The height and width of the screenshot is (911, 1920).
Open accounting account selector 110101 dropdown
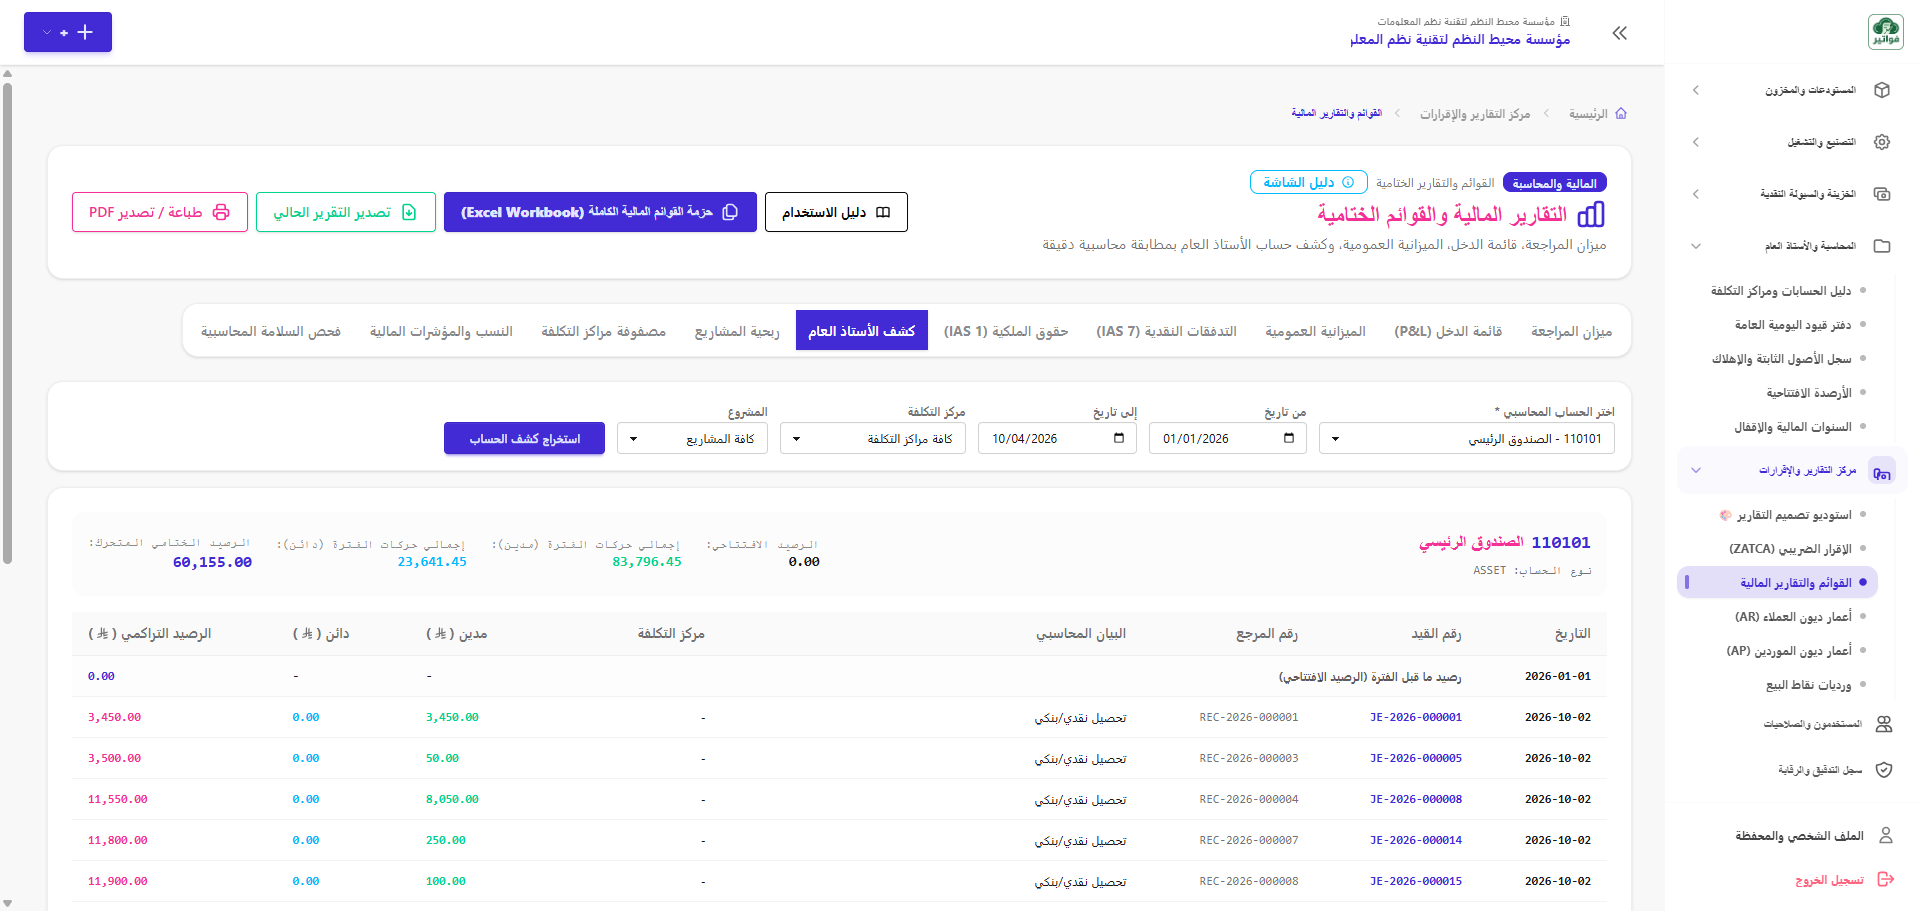point(1467,438)
